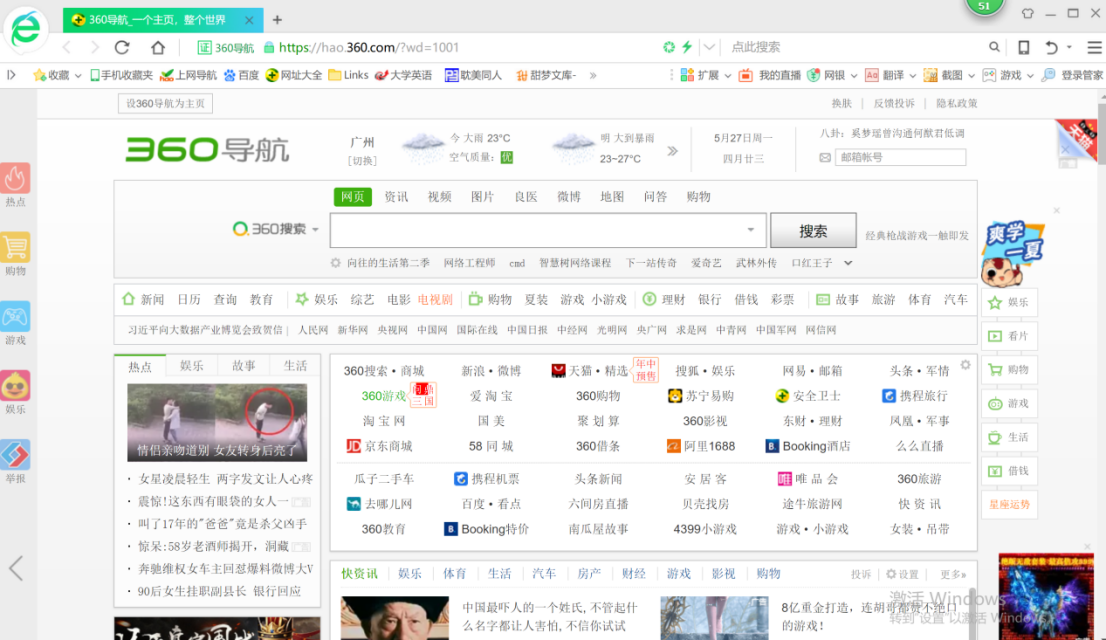Open the 京东商城 link

point(379,446)
